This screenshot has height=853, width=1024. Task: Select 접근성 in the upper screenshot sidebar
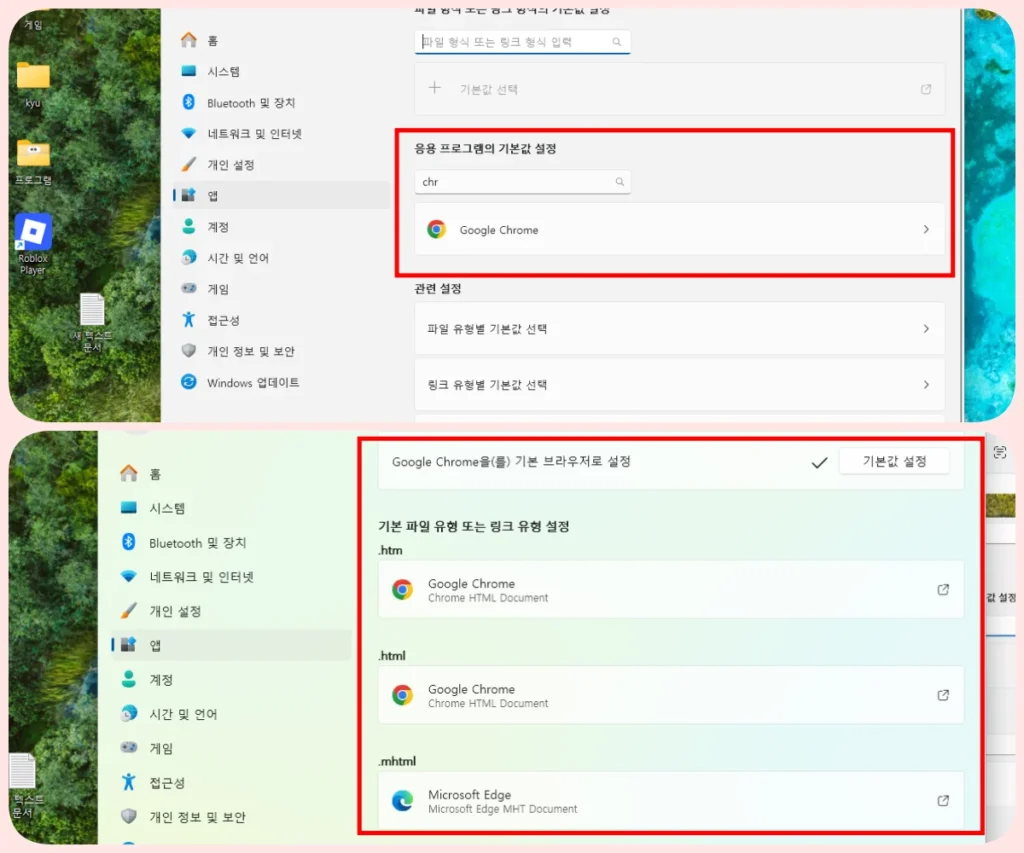223,320
